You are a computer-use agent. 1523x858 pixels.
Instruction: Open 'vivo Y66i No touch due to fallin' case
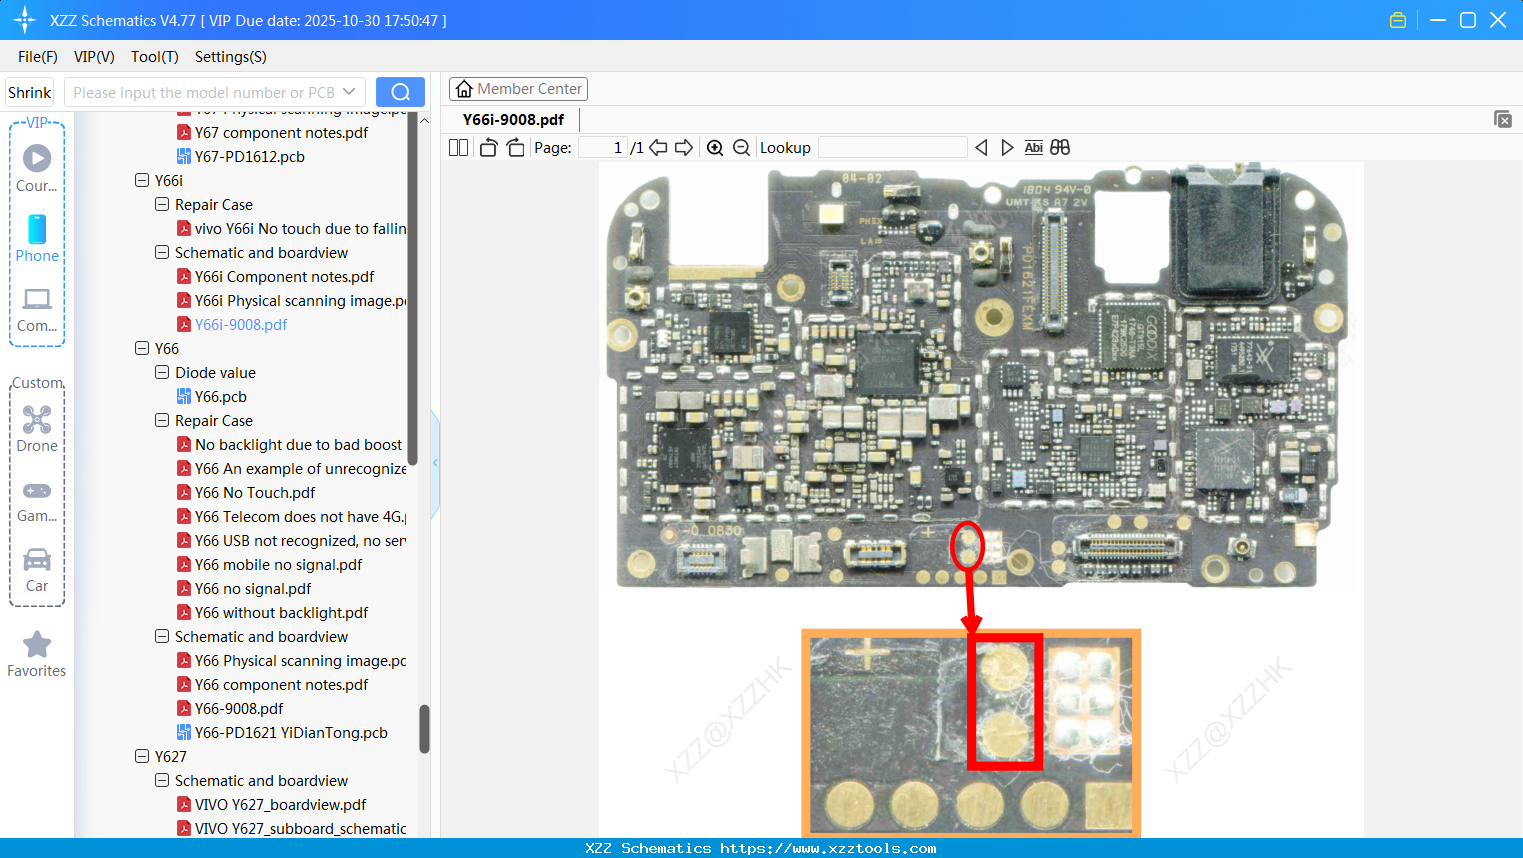301,229
